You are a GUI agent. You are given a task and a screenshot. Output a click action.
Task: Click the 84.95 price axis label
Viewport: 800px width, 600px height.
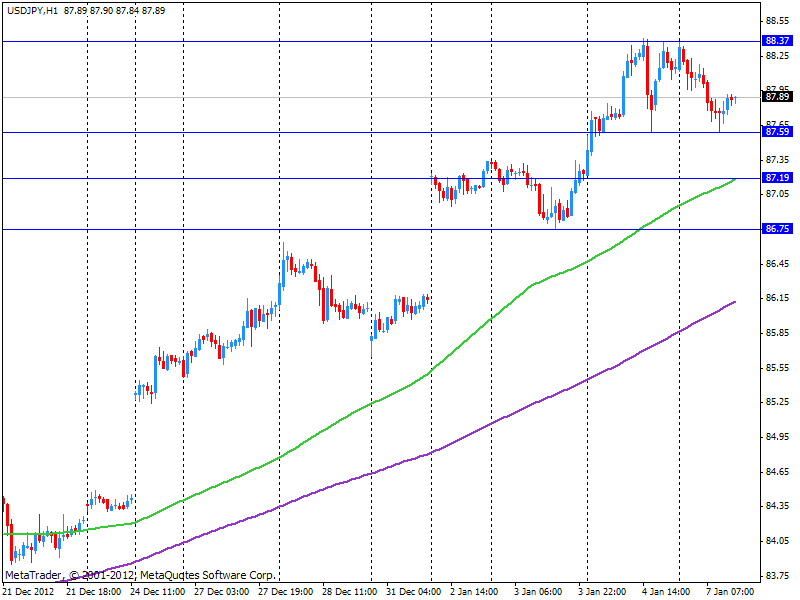pyautogui.click(x=778, y=437)
